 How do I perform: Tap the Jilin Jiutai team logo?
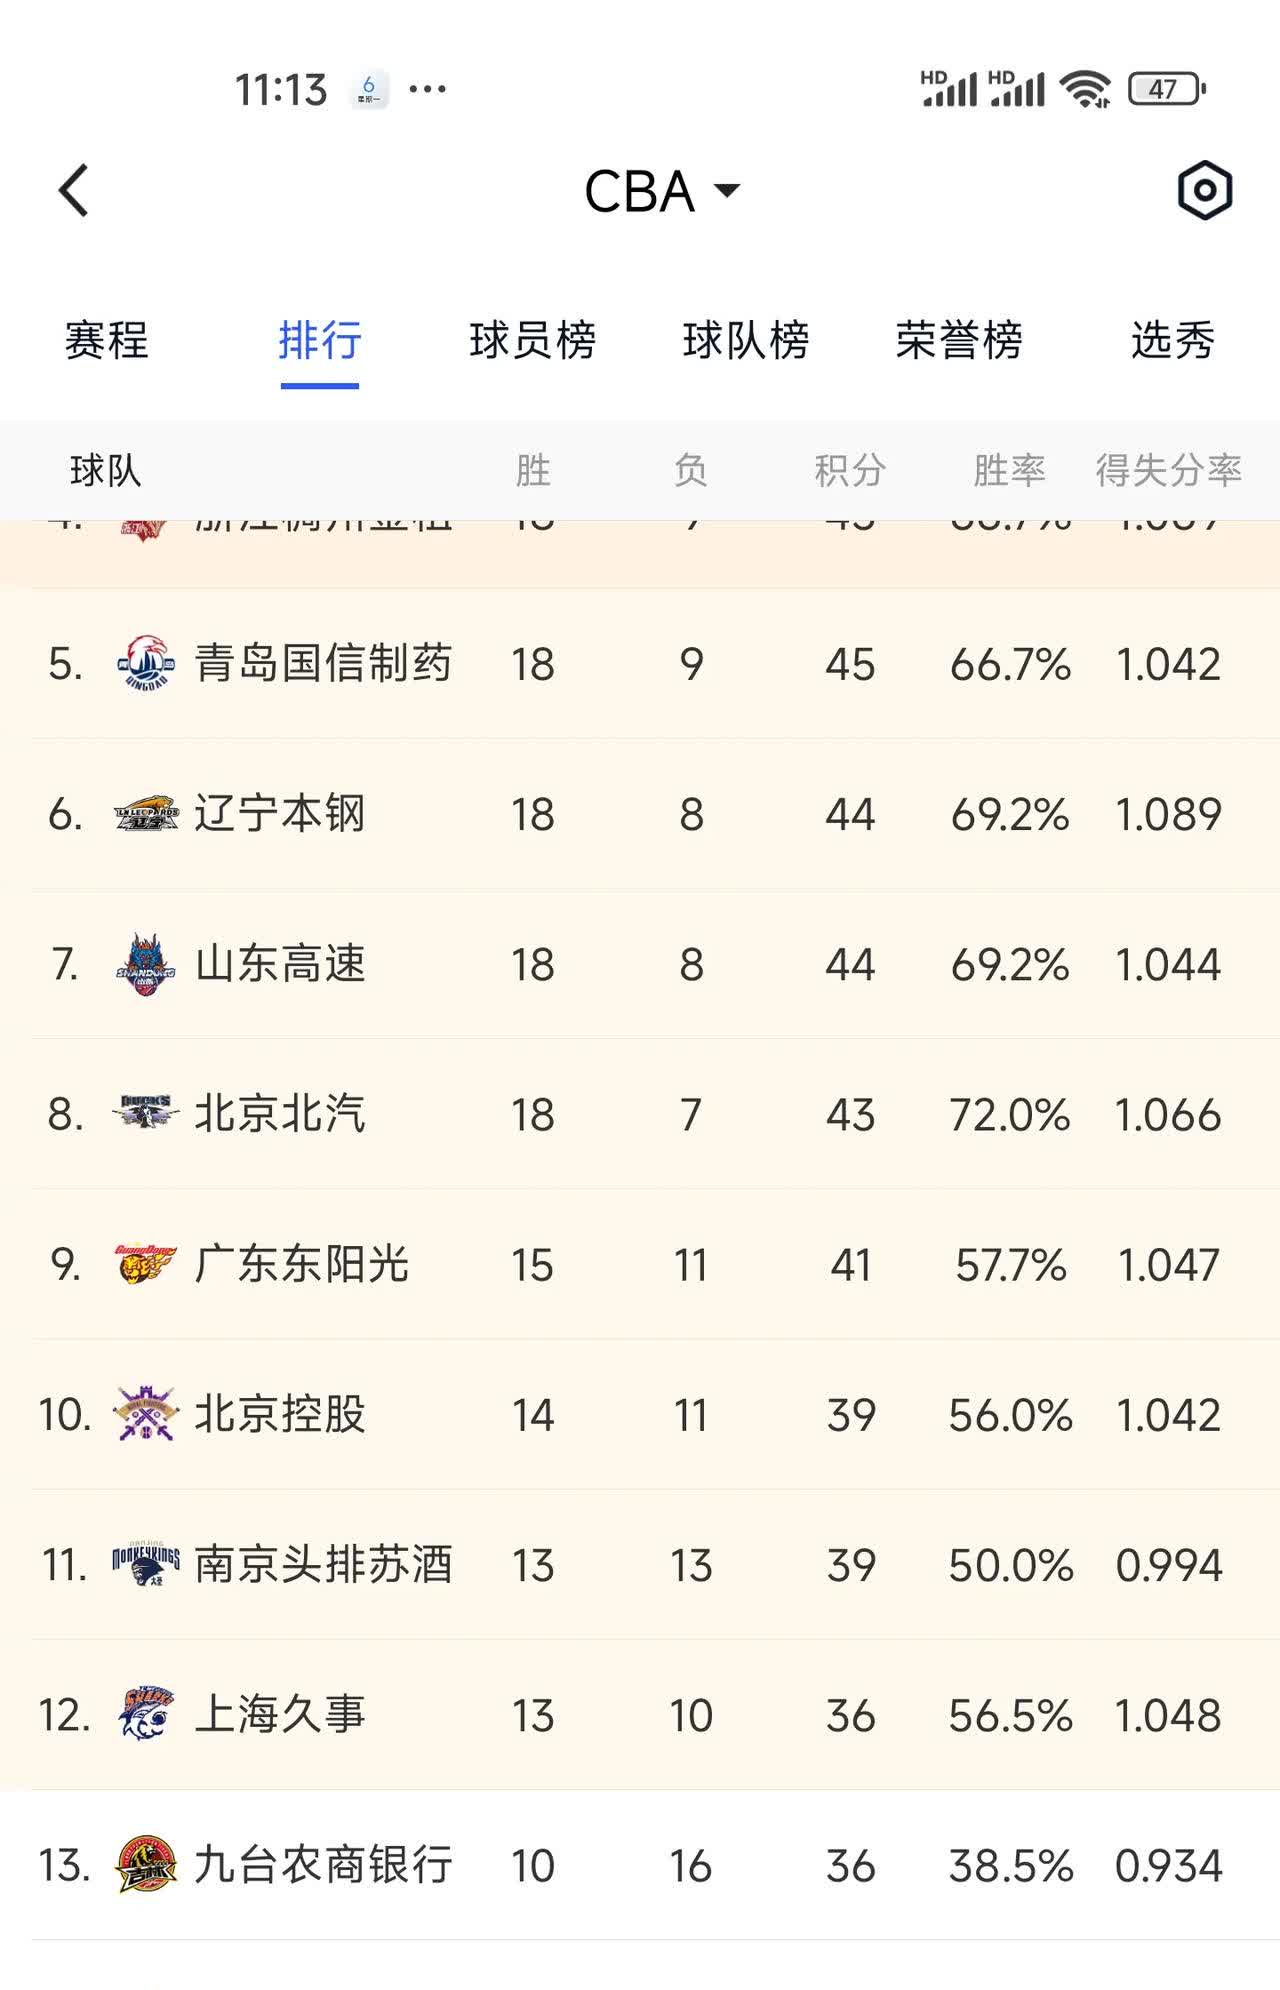coord(146,1865)
